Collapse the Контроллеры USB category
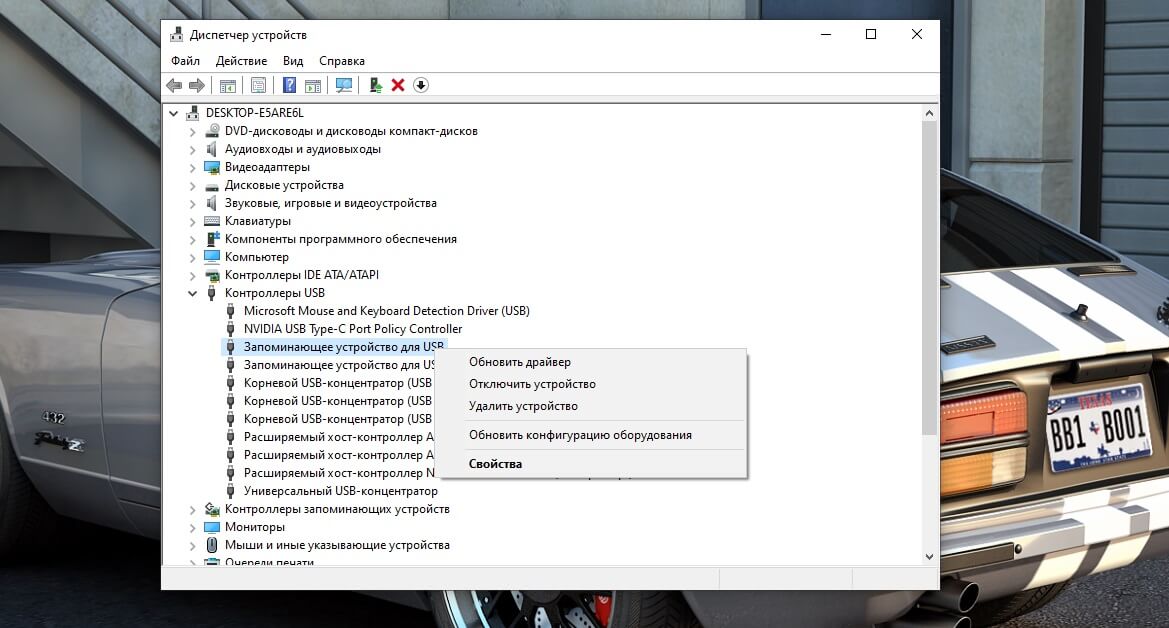 pyautogui.click(x=193, y=293)
